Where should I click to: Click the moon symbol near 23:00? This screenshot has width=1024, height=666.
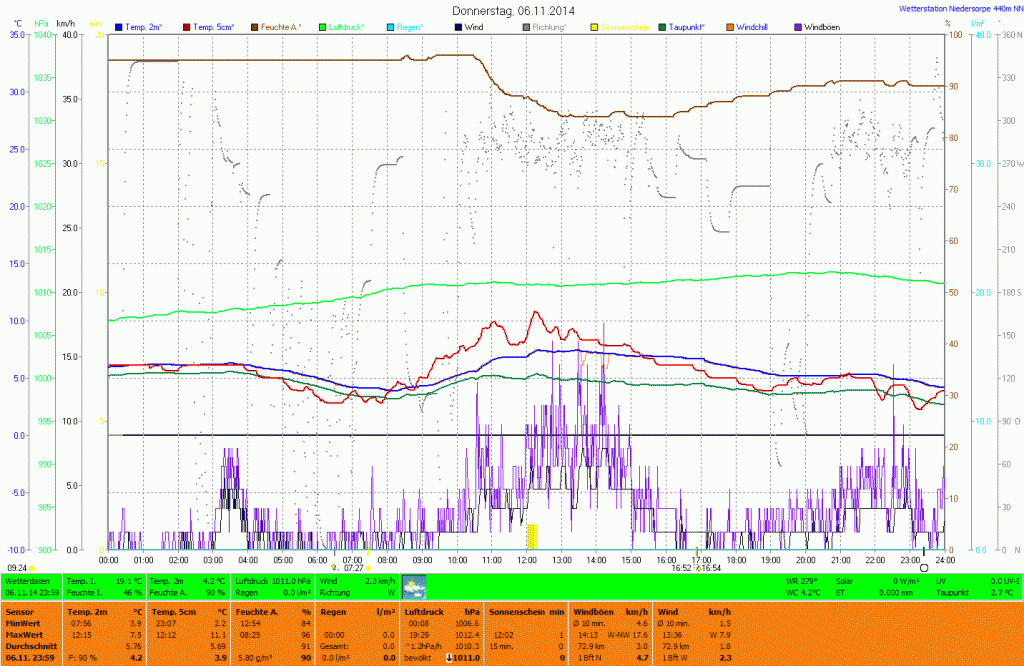click(924, 567)
